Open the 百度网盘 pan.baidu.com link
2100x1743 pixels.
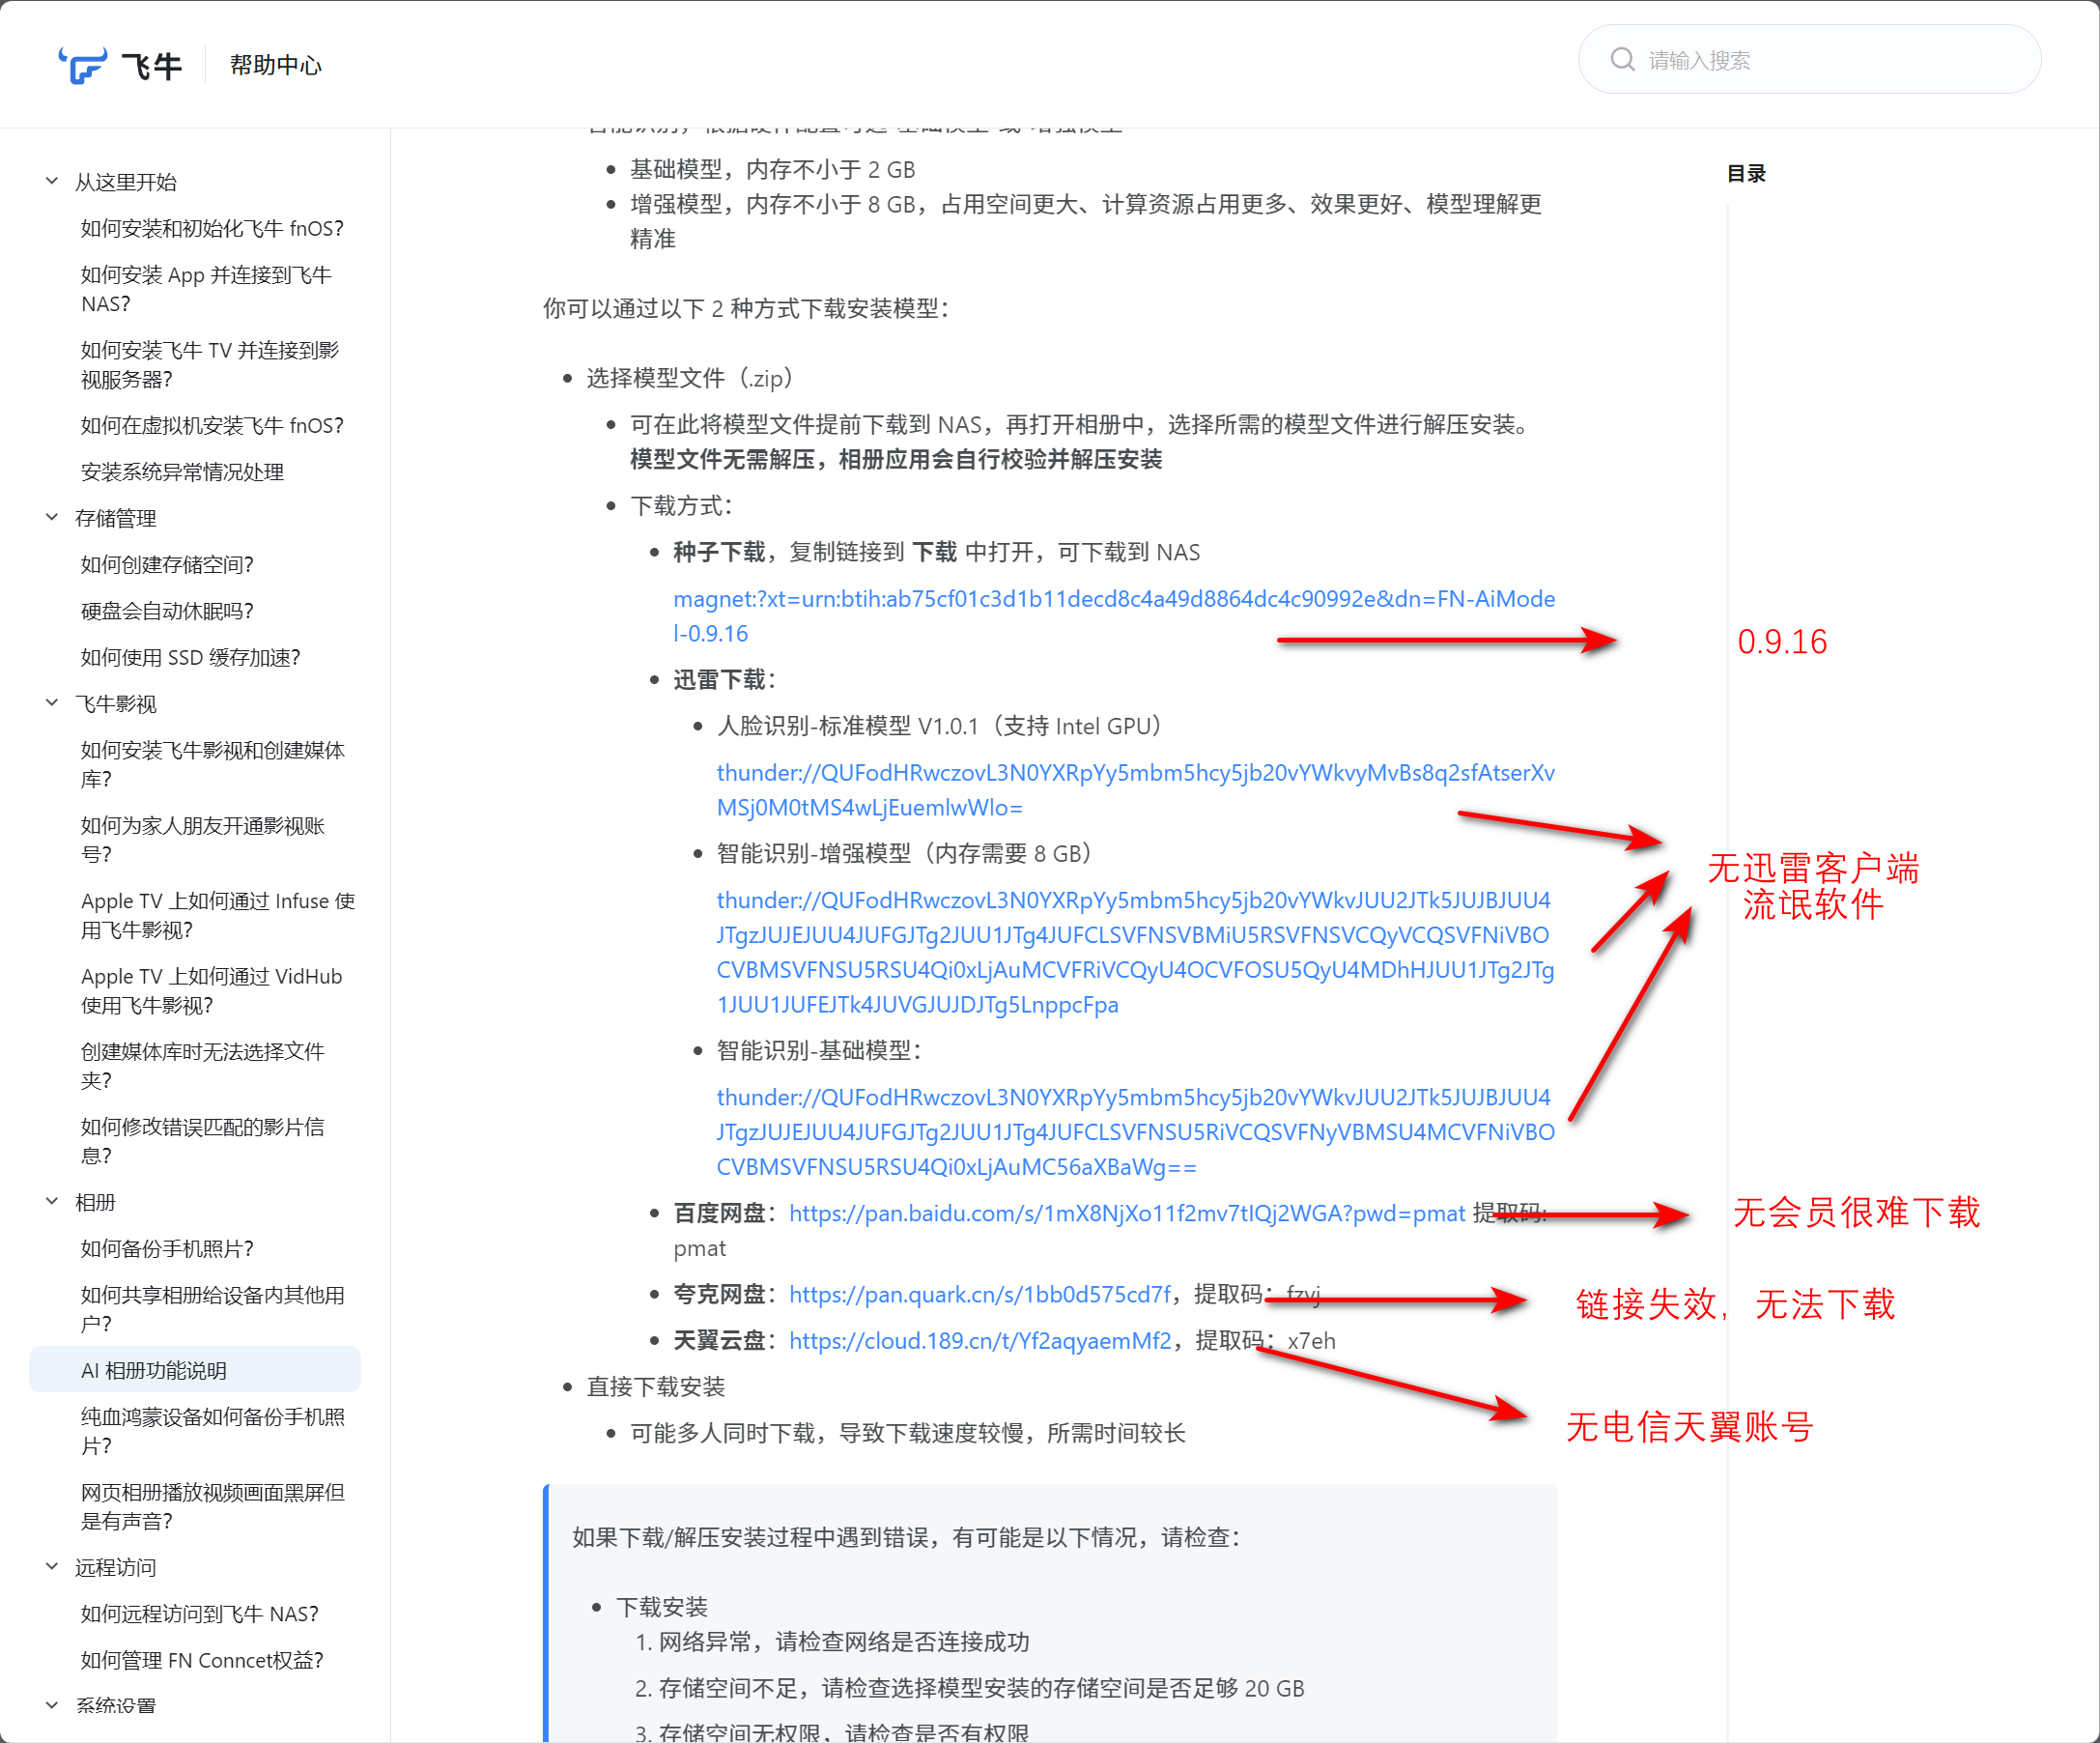point(1127,1213)
